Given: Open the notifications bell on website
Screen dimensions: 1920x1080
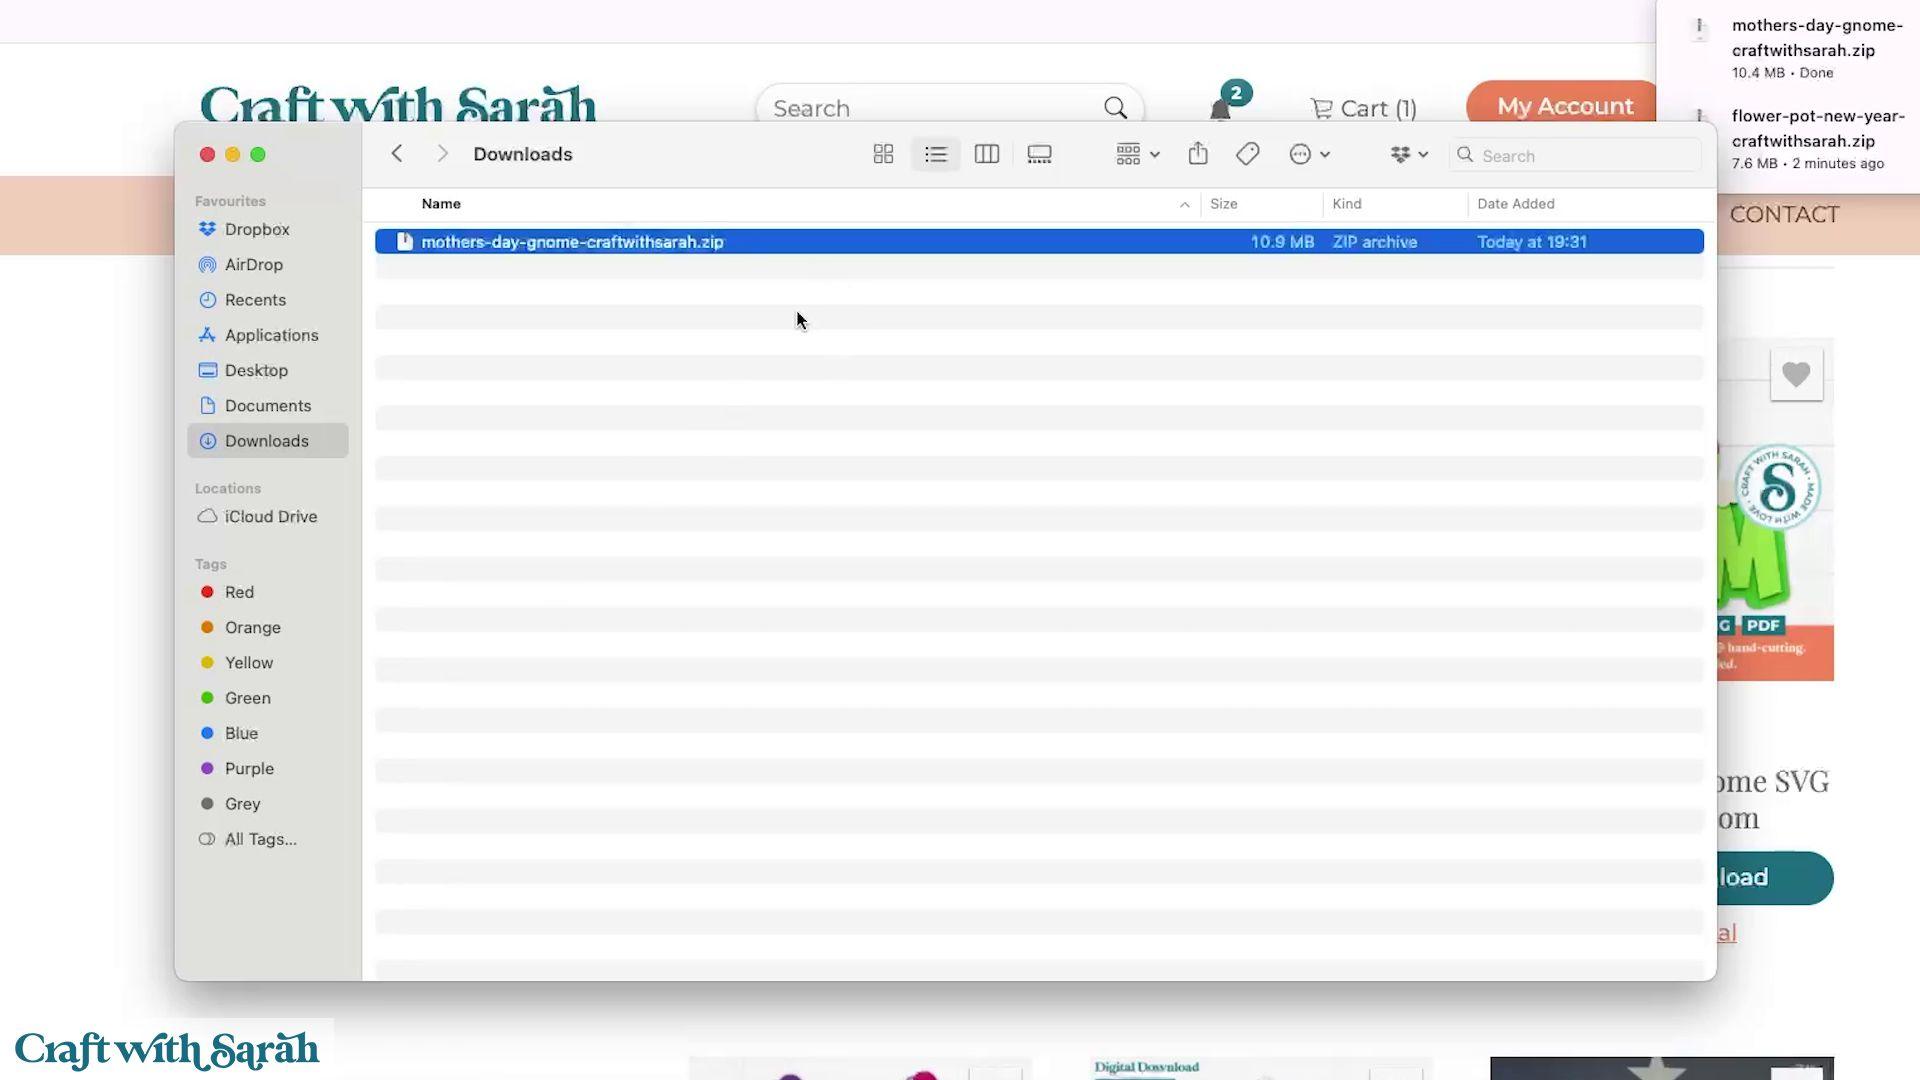Looking at the screenshot, I should pos(1220,108).
